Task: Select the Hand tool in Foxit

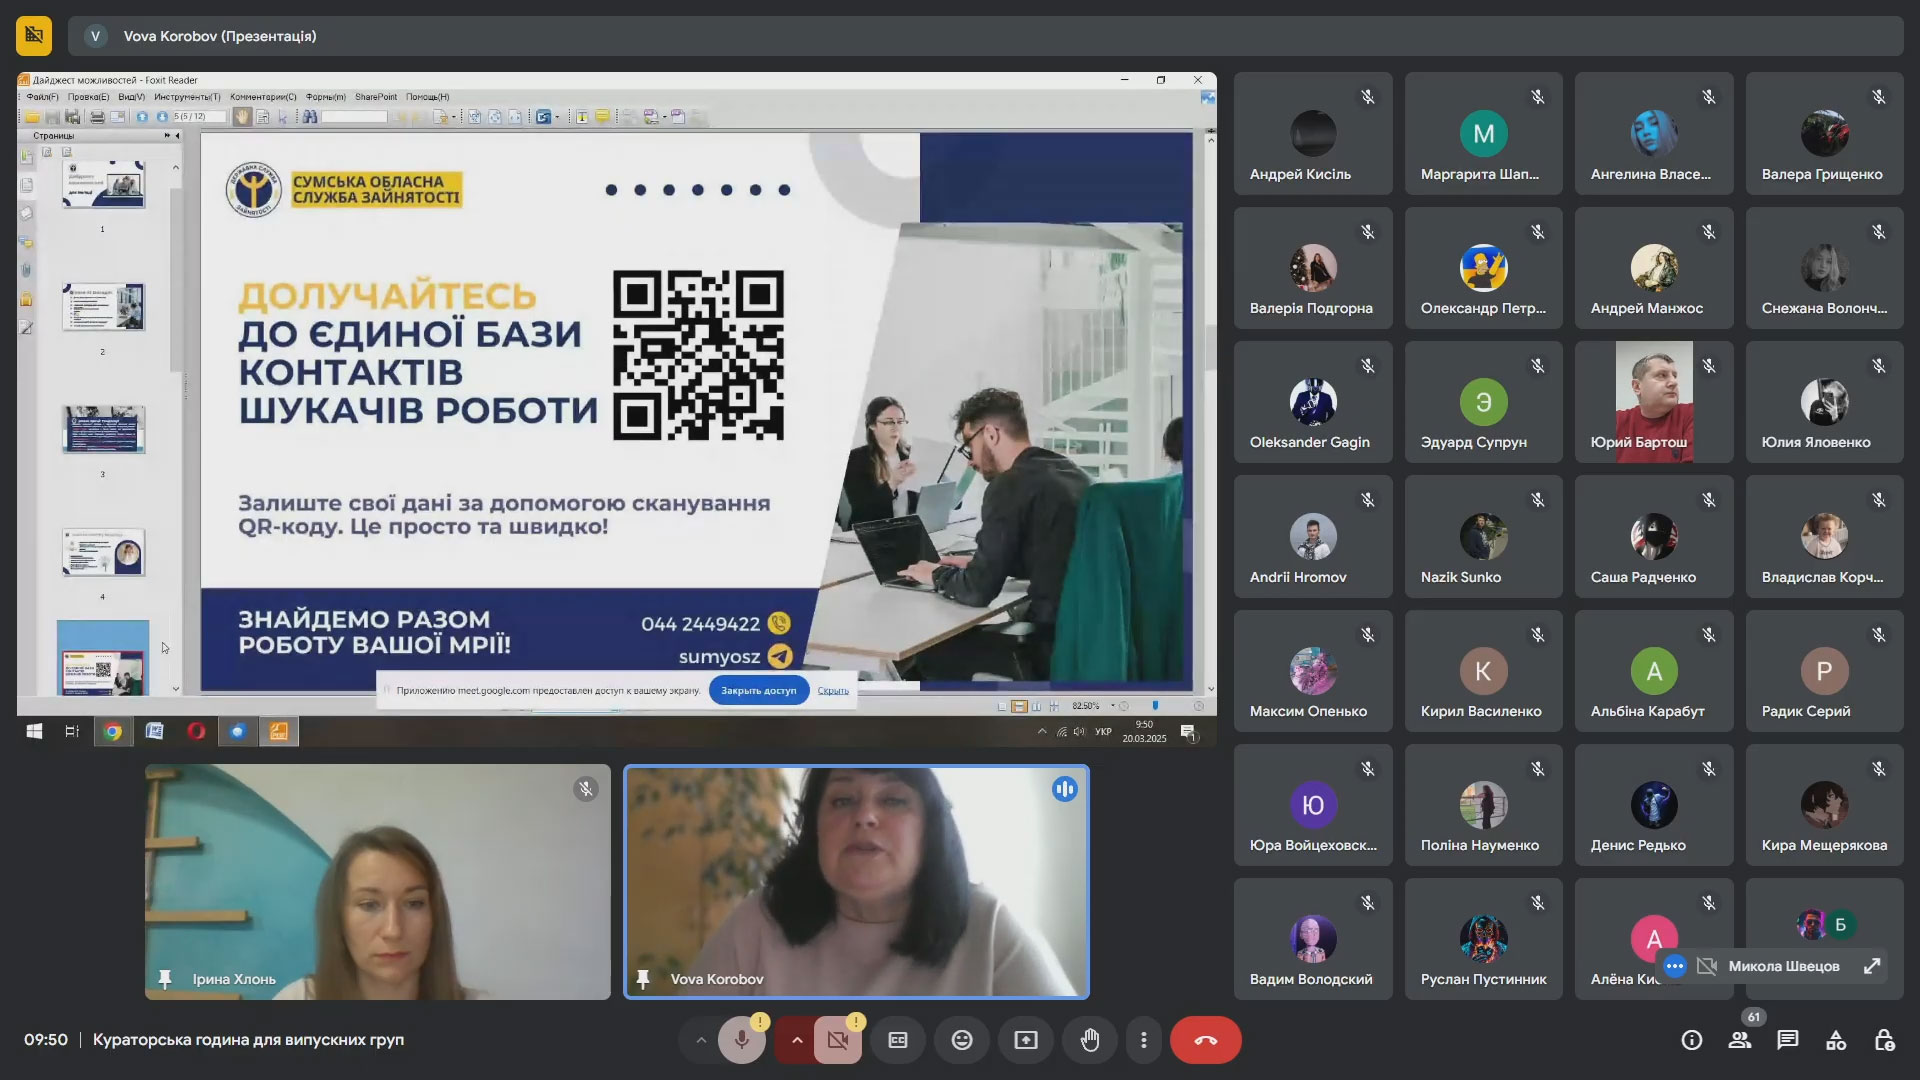Action: tap(242, 117)
